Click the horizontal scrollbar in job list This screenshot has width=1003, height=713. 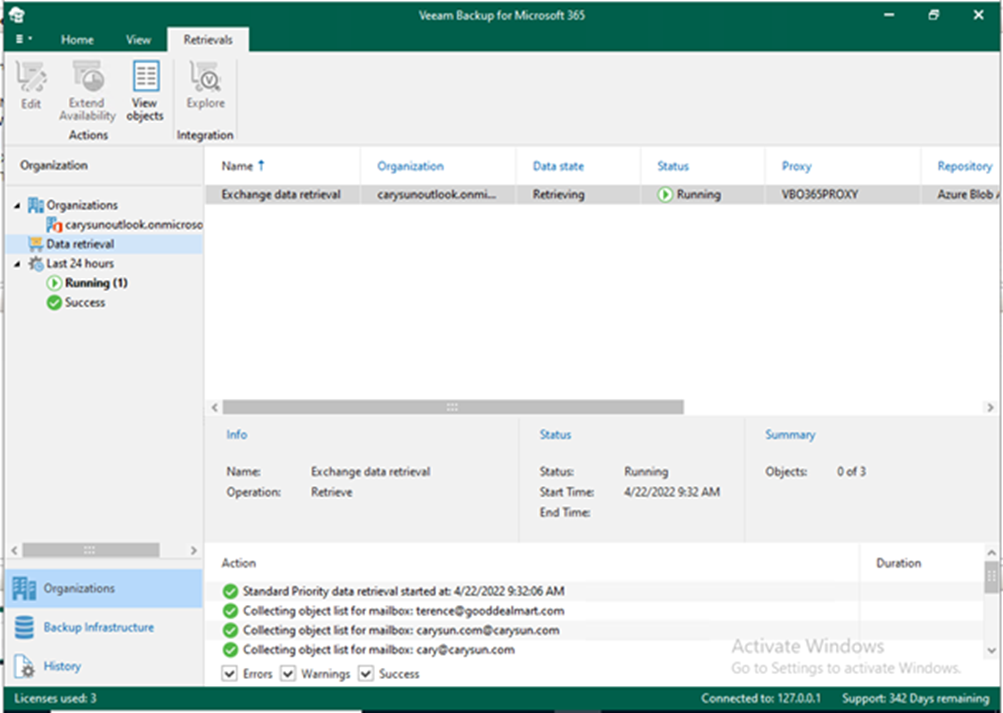click(x=453, y=407)
